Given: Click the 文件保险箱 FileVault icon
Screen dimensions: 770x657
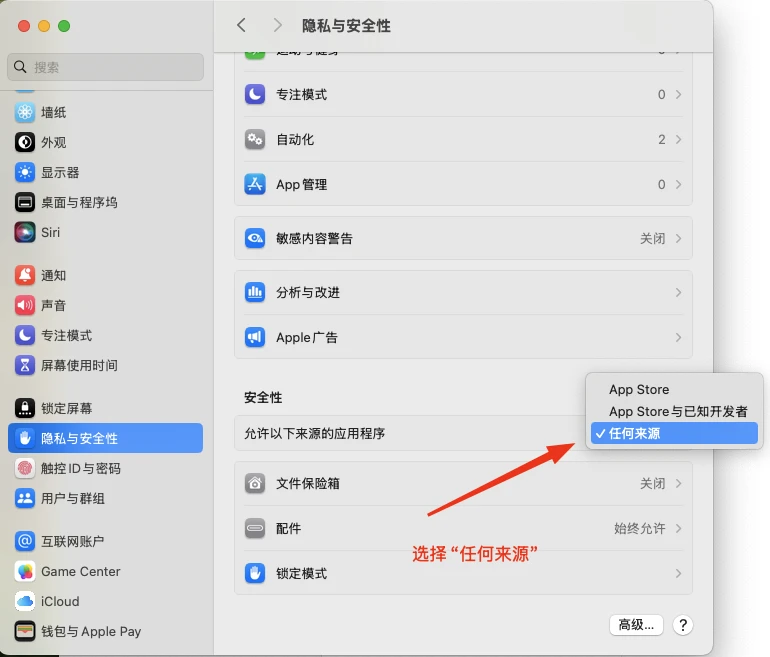Looking at the screenshot, I should (255, 484).
